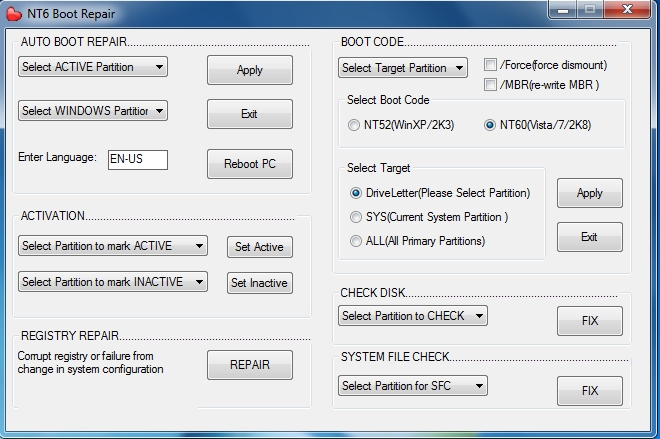Click the "Select Boot Code" group label
The width and height of the screenshot is (660, 439).
coord(388,100)
